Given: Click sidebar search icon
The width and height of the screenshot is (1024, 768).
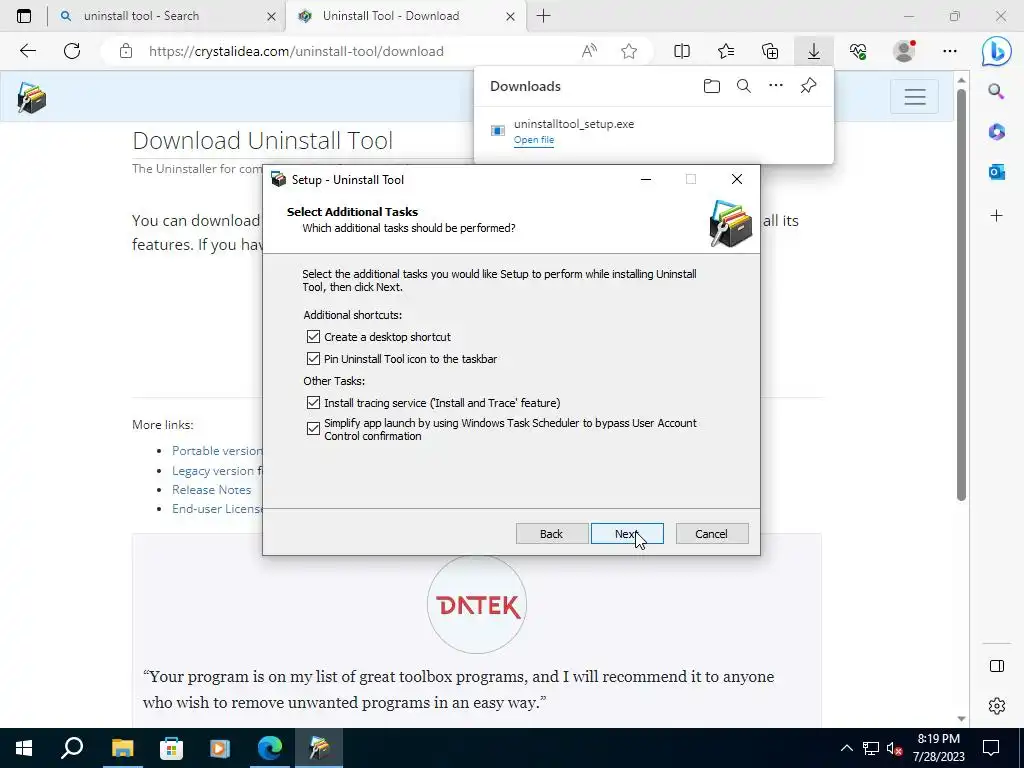Looking at the screenshot, I should pyautogui.click(x=997, y=91).
